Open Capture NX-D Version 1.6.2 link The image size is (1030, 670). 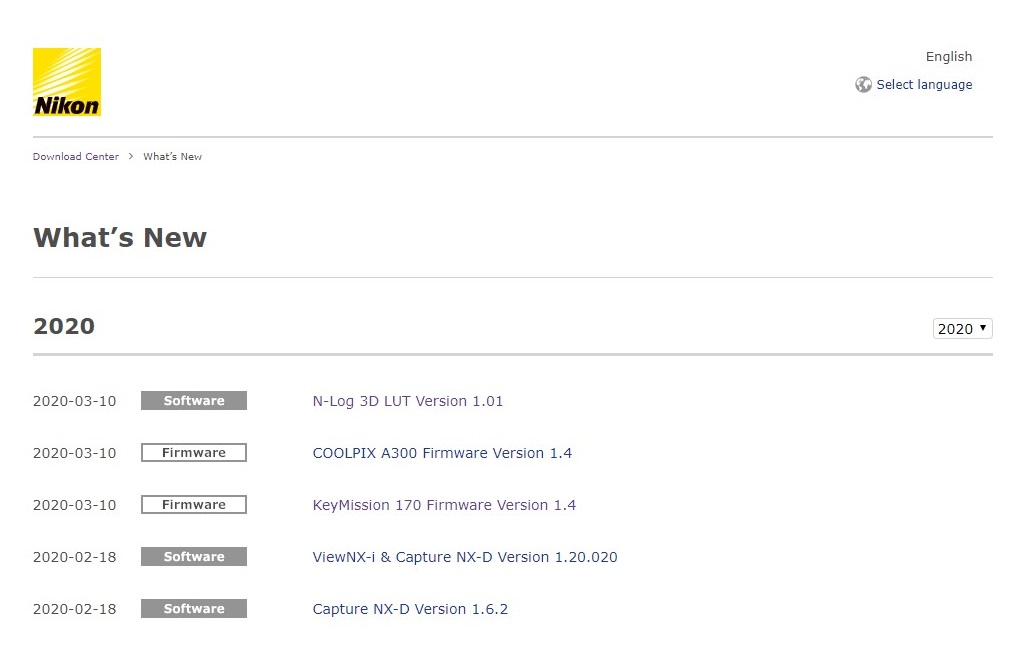410,609
